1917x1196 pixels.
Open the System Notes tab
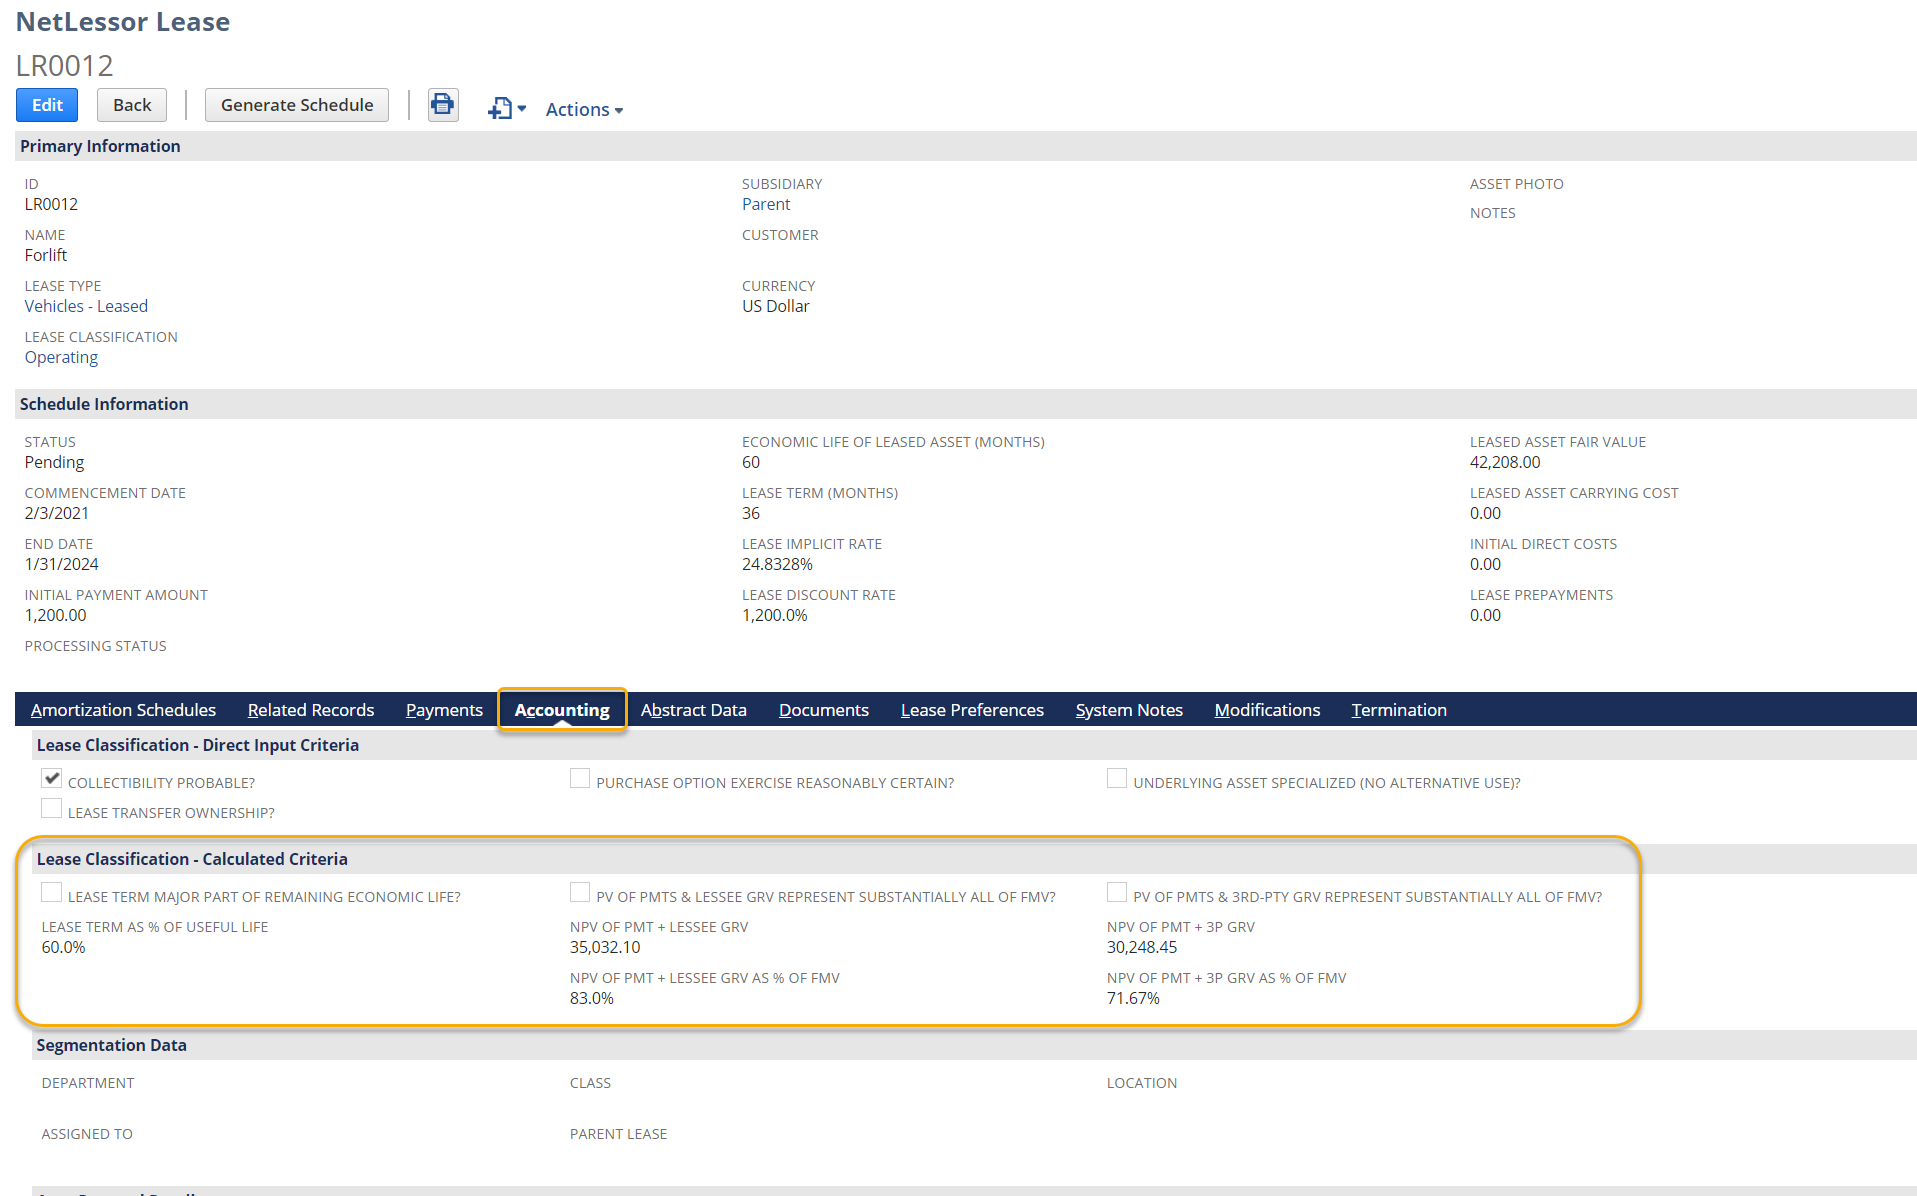point(1129,710)
